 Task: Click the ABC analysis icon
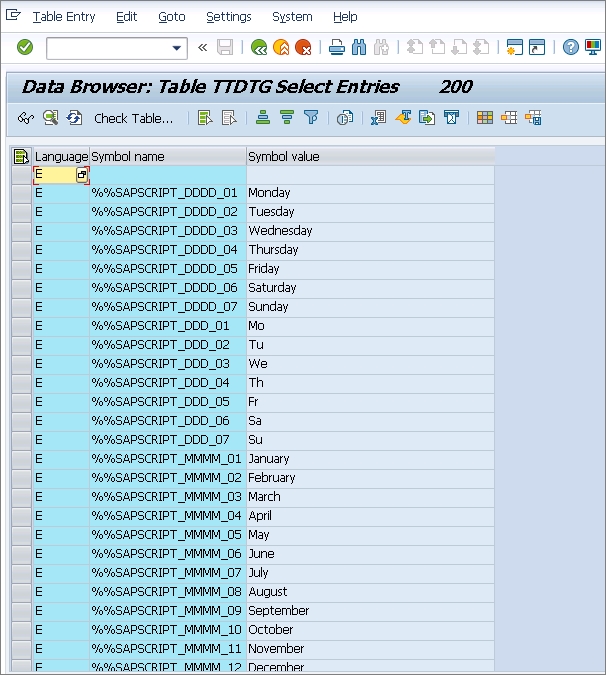[451, 118]
